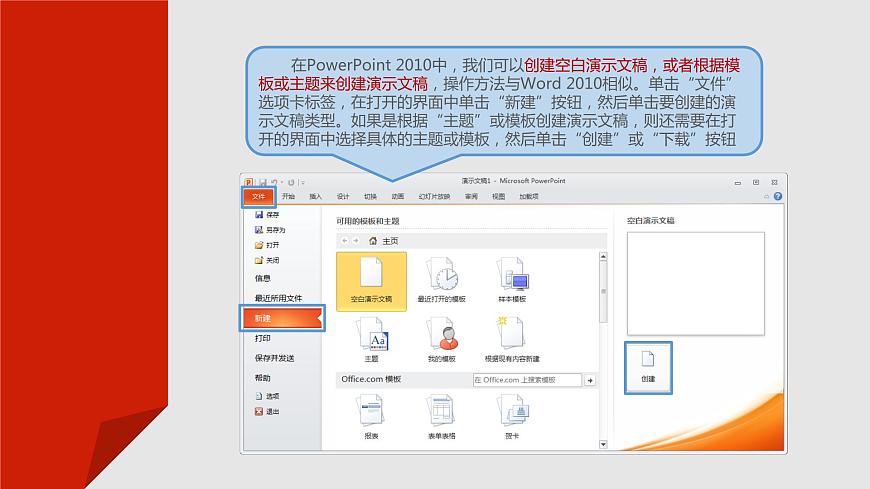
Task: Click the search go arrow beside Office.com search
Action: coord(590,380)
